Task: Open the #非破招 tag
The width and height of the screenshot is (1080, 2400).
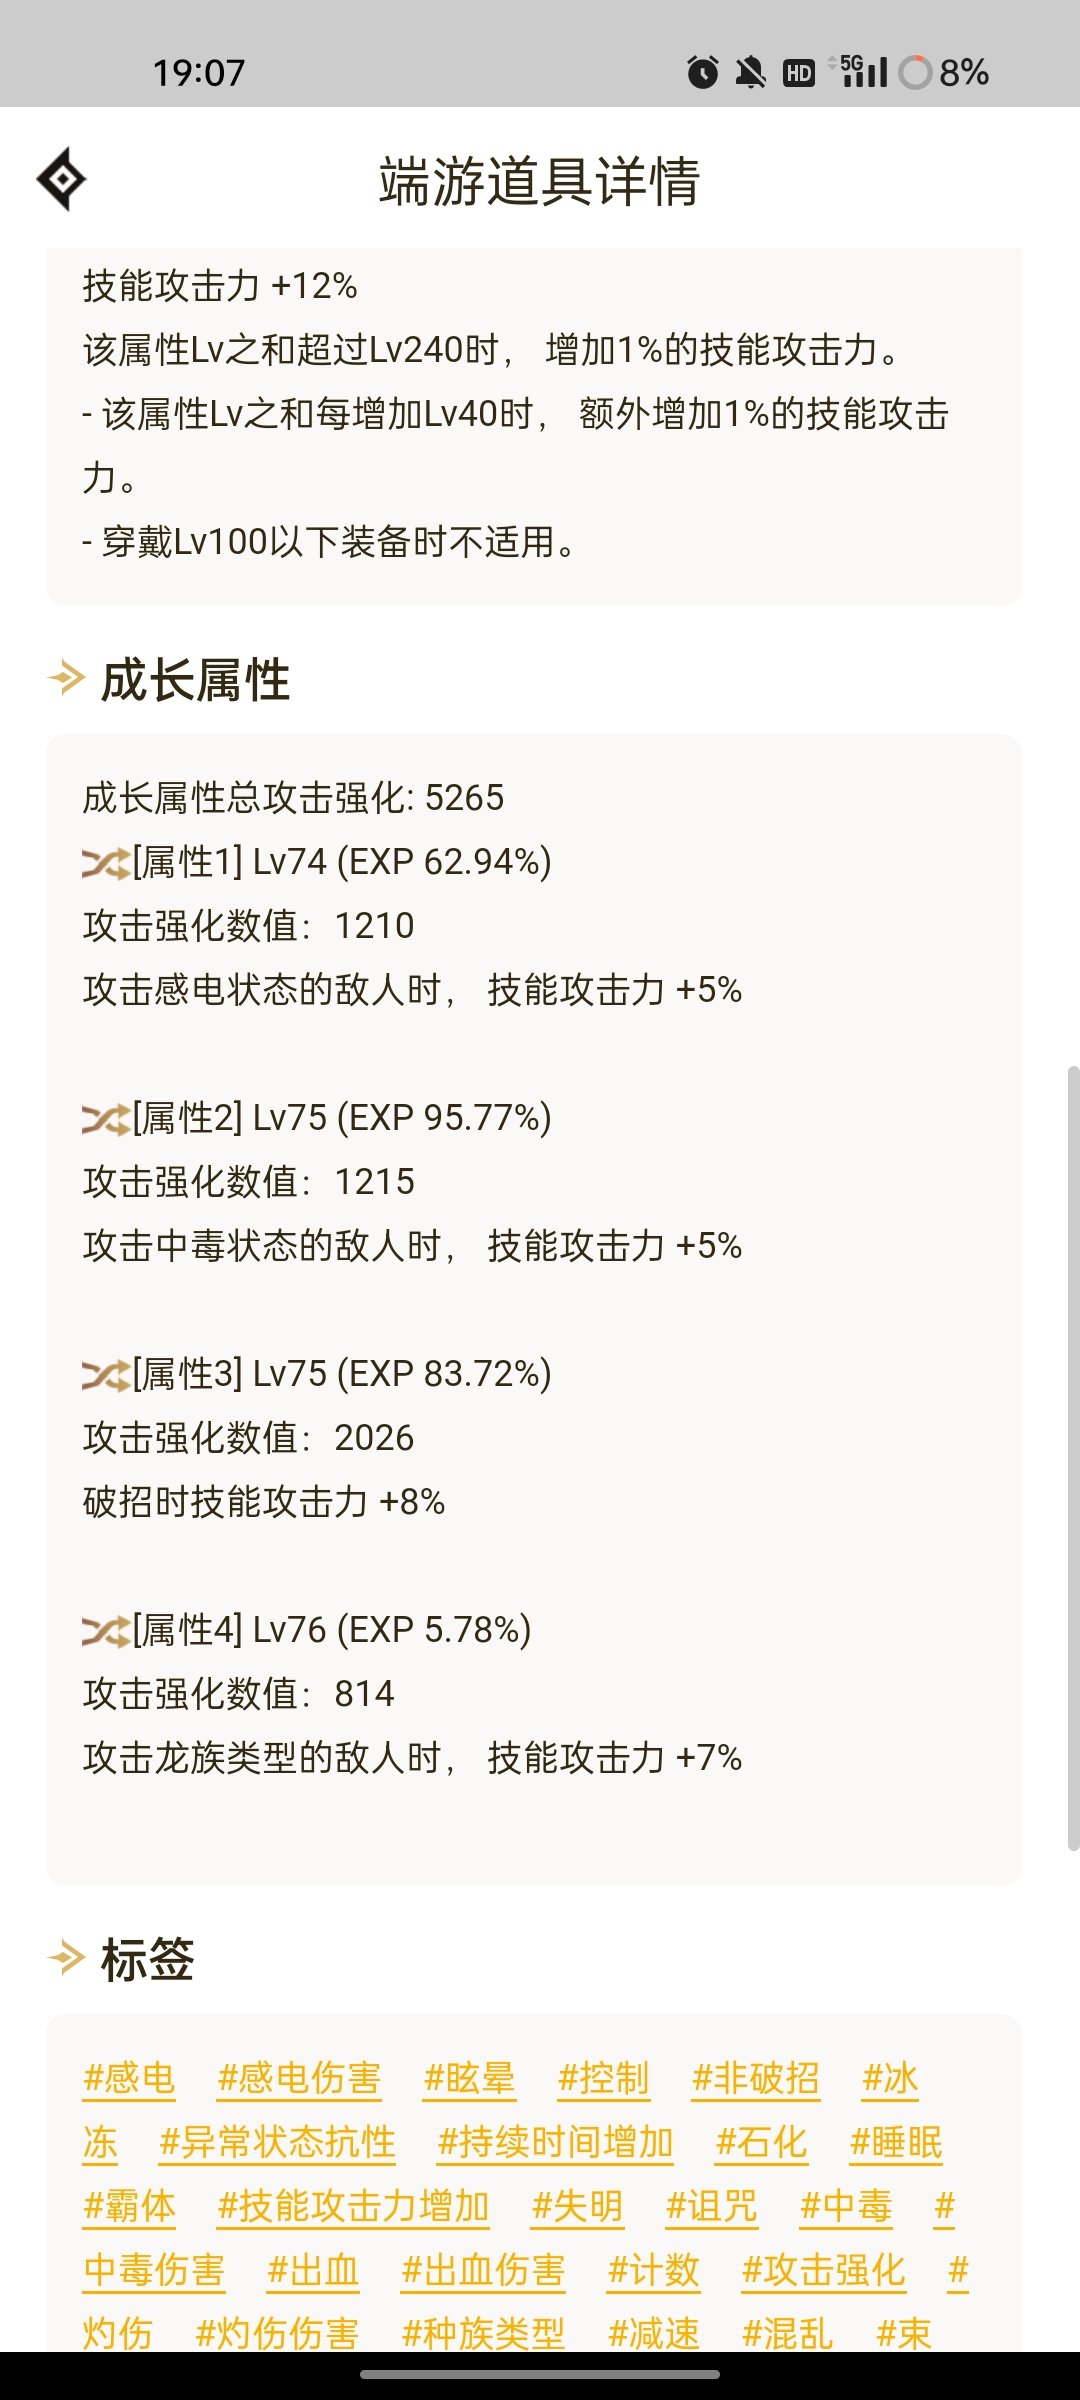Action: coord(755,2078)
